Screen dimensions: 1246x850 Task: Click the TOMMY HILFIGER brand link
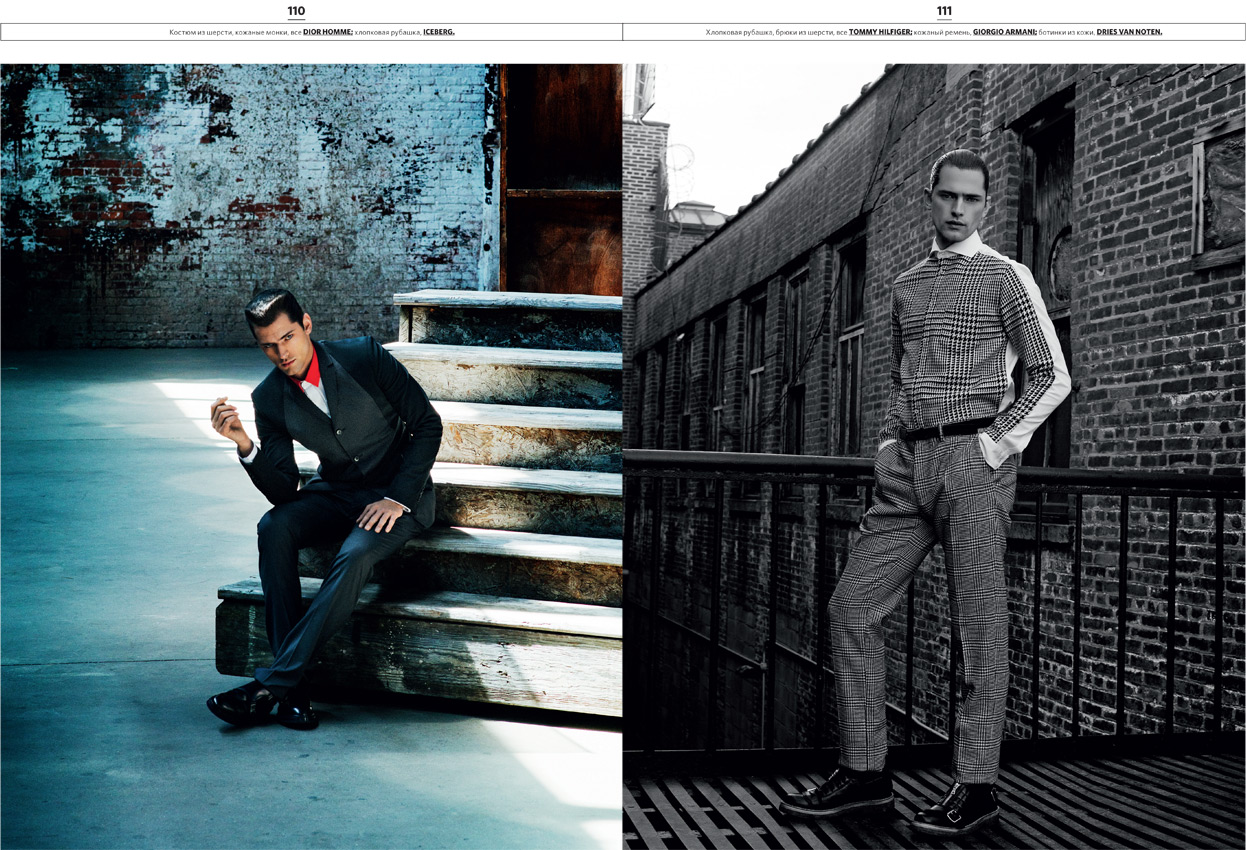[880, 32]
